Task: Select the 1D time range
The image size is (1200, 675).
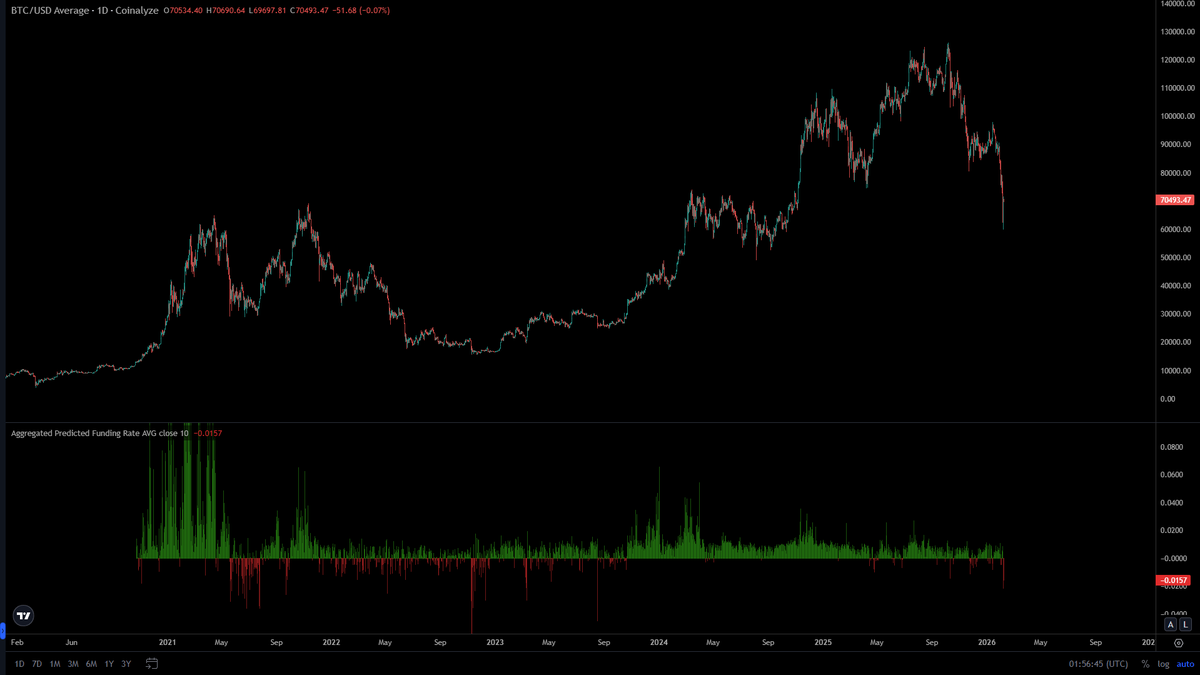Action: (x=19, y=664)
